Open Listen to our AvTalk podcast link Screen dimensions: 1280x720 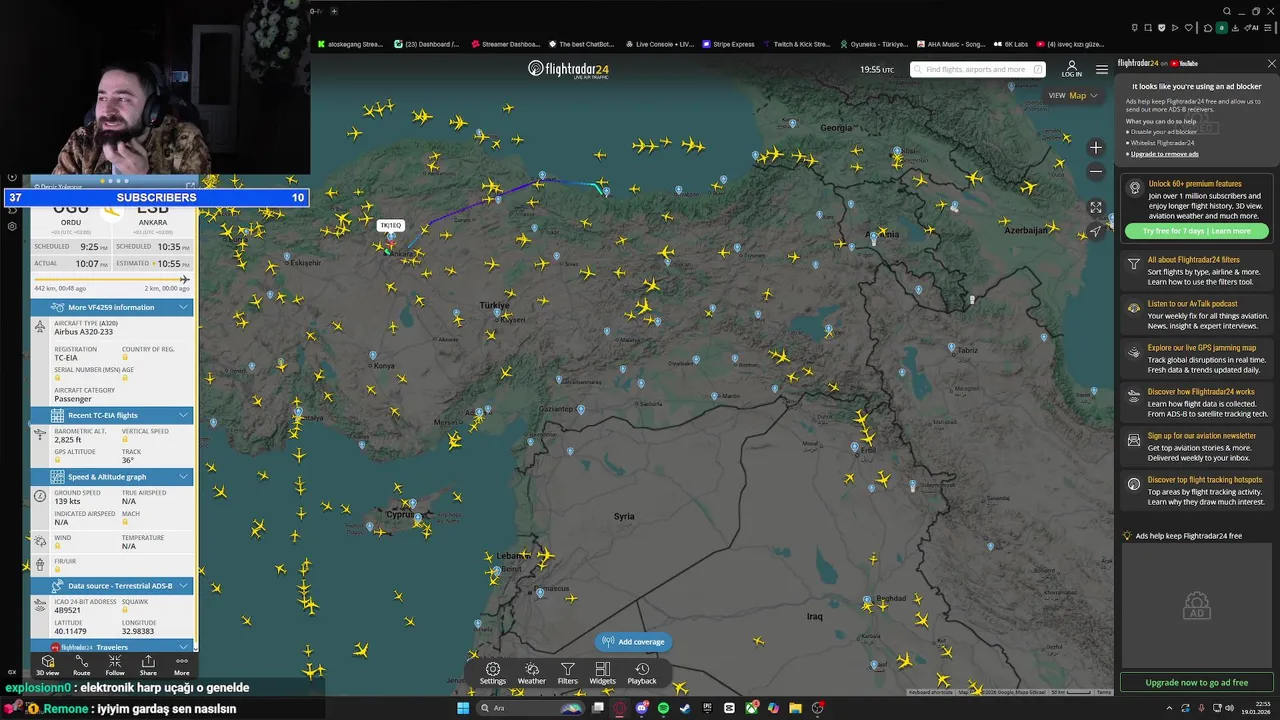(x=1192, y=304)
